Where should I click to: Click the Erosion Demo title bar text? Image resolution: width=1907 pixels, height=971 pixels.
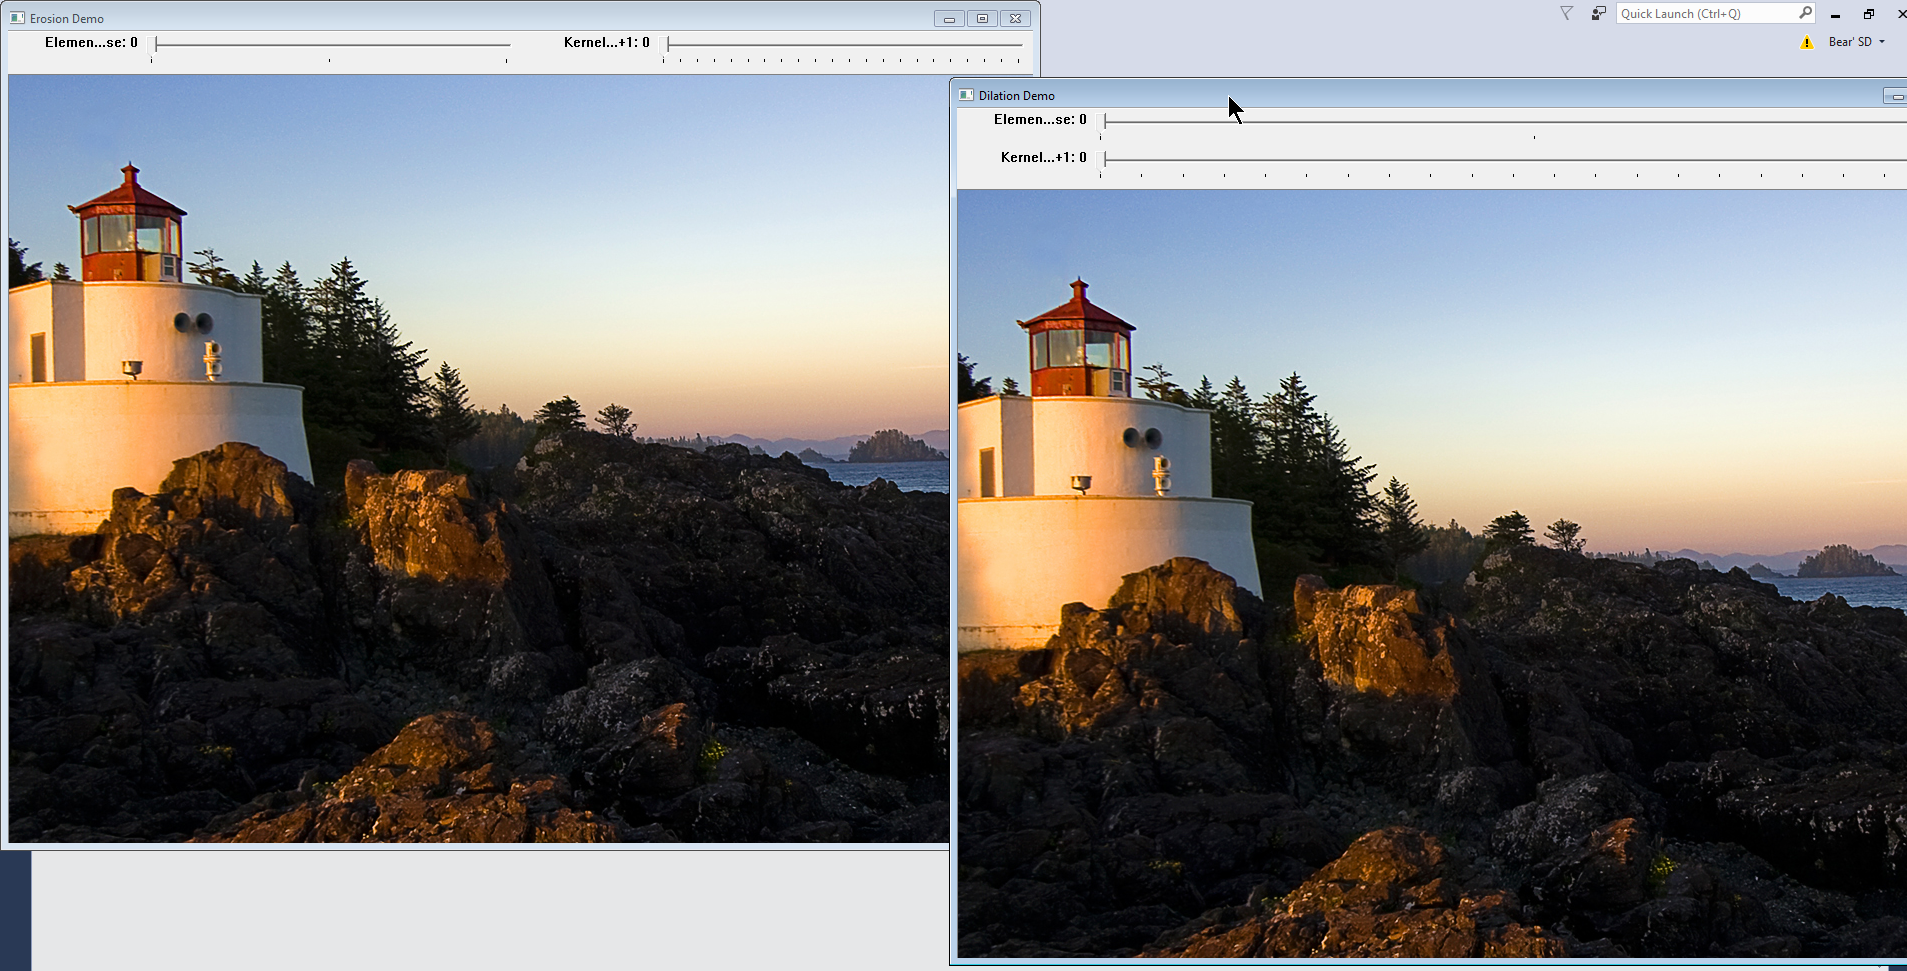[67, 18]
